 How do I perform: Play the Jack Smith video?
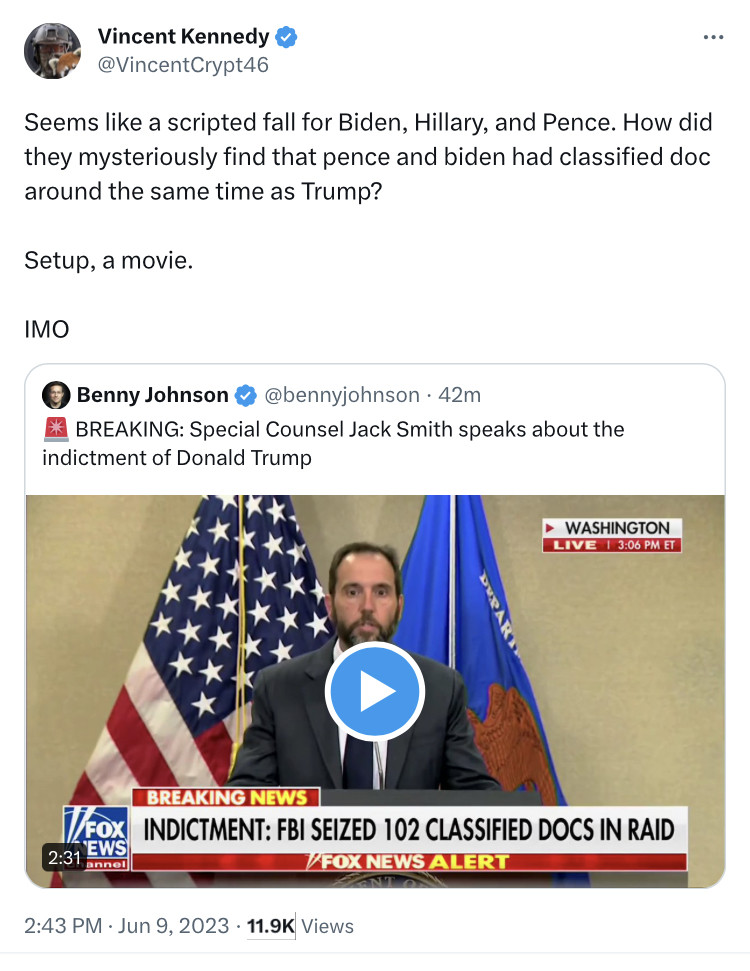[375, 692]
